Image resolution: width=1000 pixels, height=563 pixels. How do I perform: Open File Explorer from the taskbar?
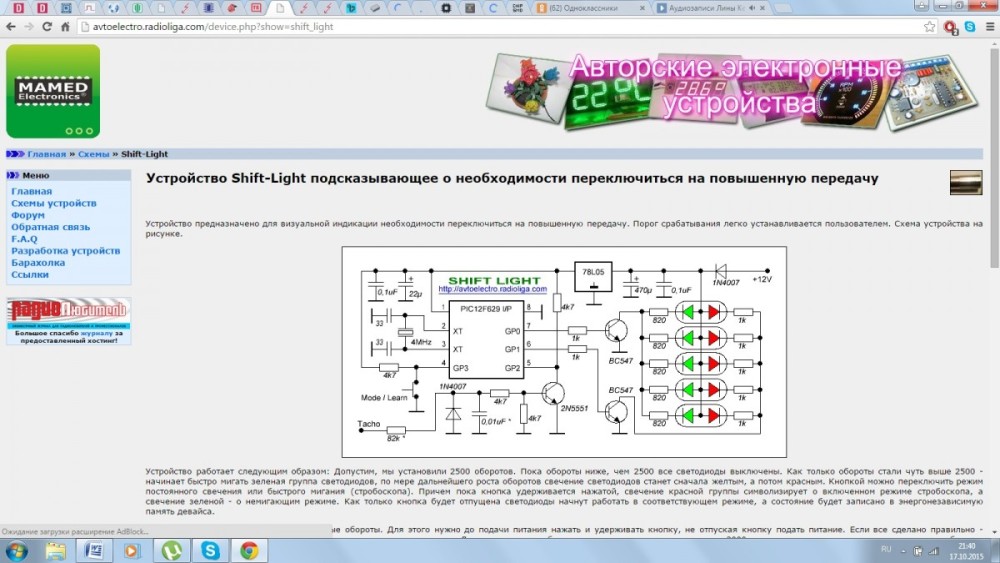55,550
